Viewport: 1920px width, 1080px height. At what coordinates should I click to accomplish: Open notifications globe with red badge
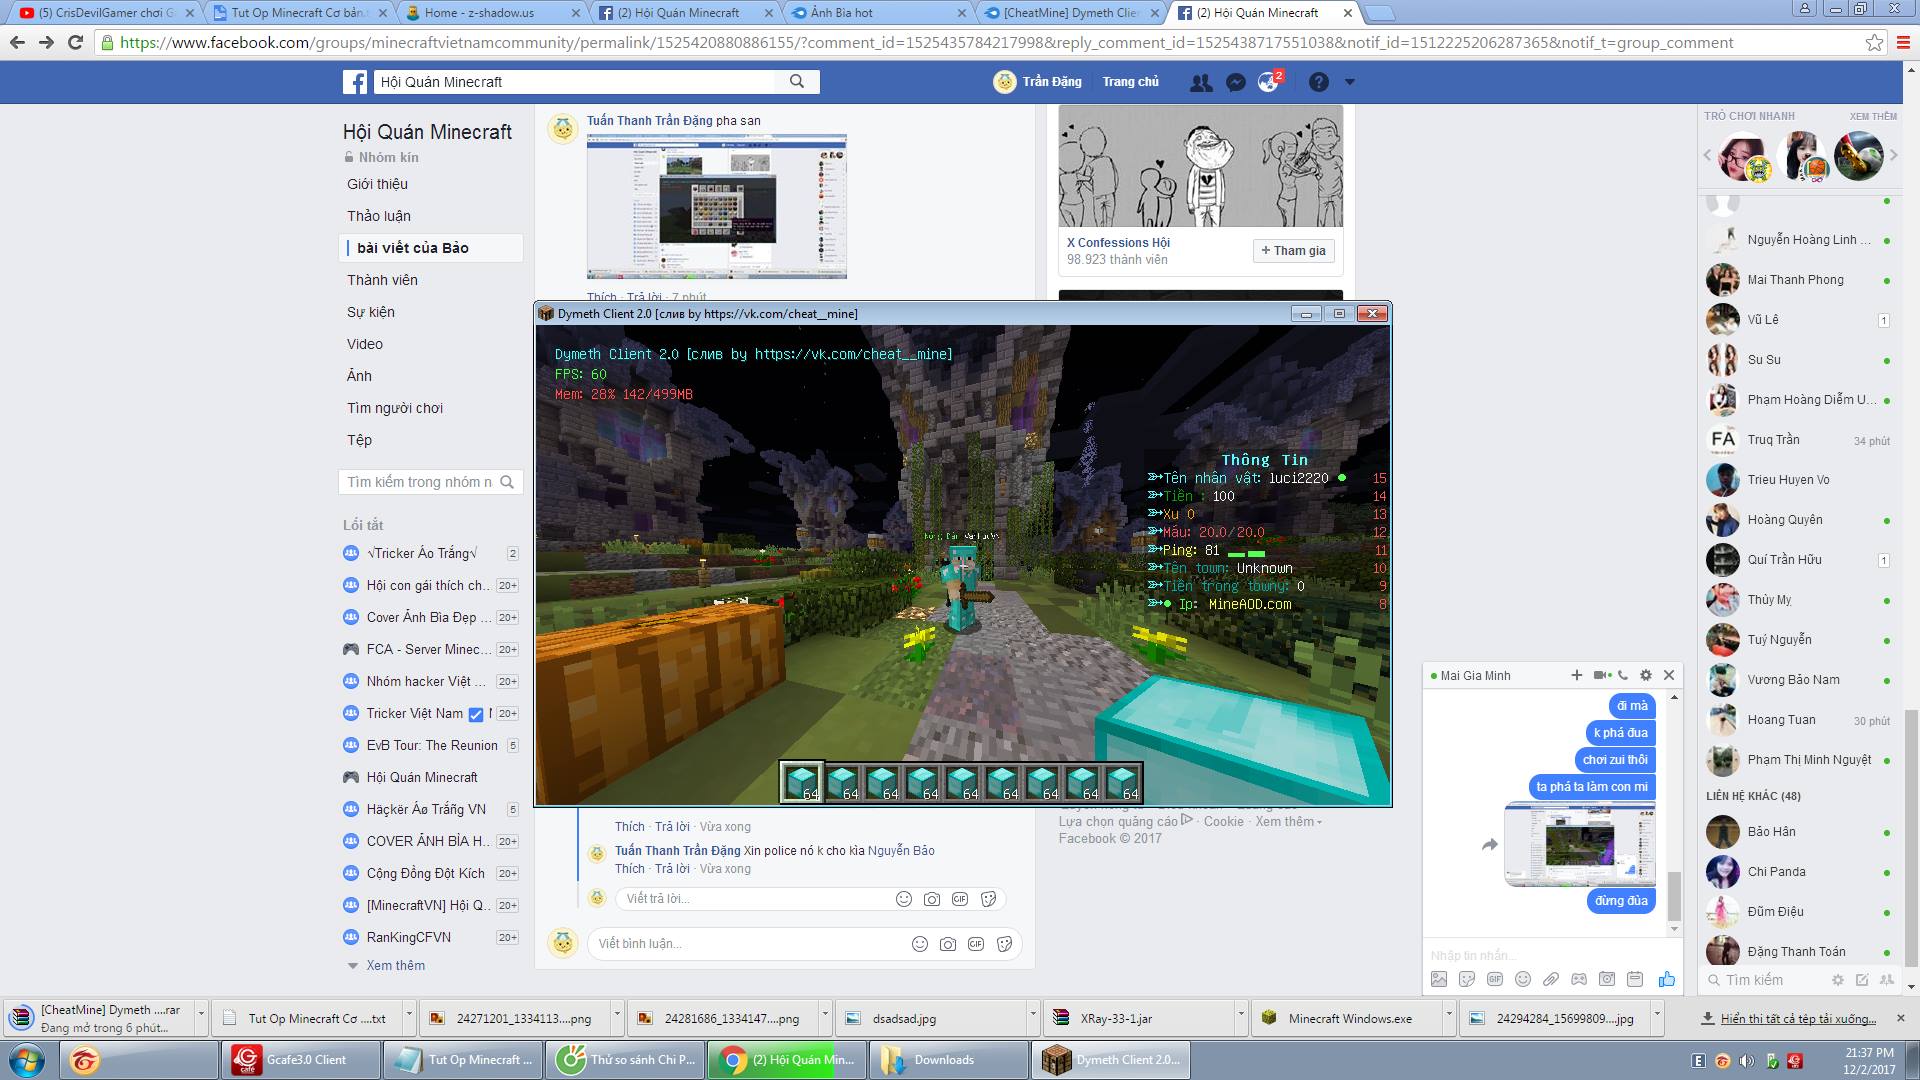pyautogui.click(x=1269, y=82)
